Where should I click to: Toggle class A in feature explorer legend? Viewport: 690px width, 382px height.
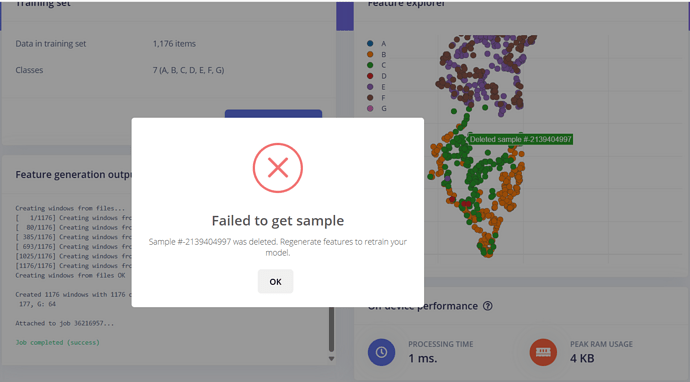(x=370, y=43)
